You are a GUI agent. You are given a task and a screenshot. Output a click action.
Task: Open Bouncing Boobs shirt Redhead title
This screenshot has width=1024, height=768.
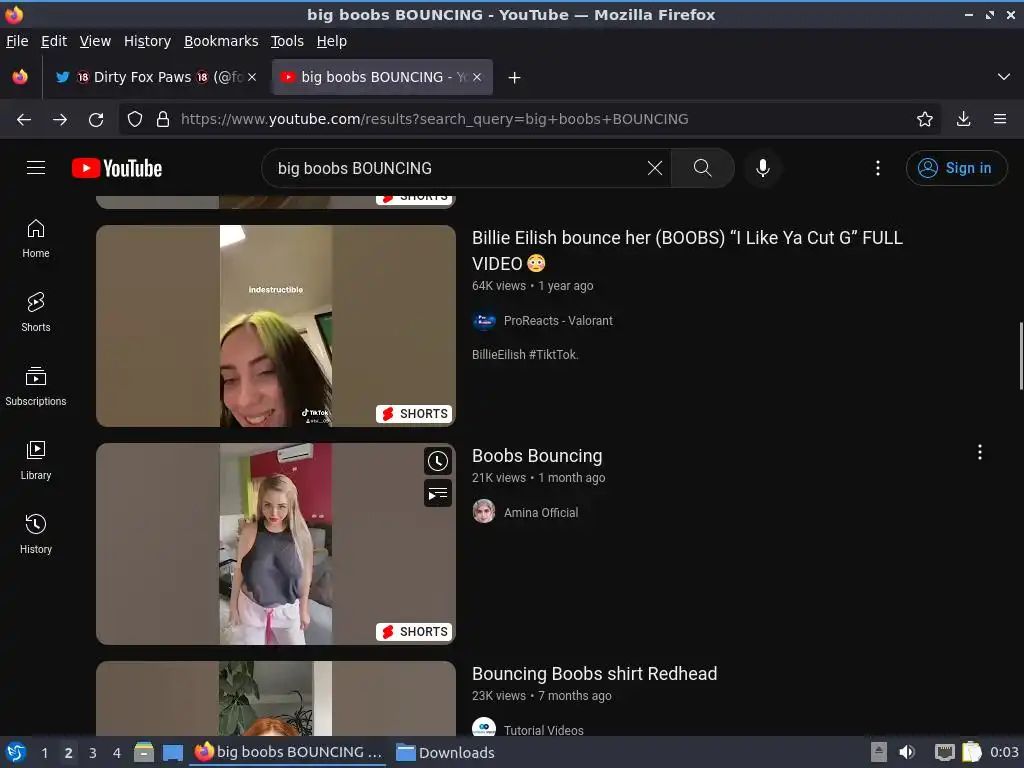(x=594, y=673)
